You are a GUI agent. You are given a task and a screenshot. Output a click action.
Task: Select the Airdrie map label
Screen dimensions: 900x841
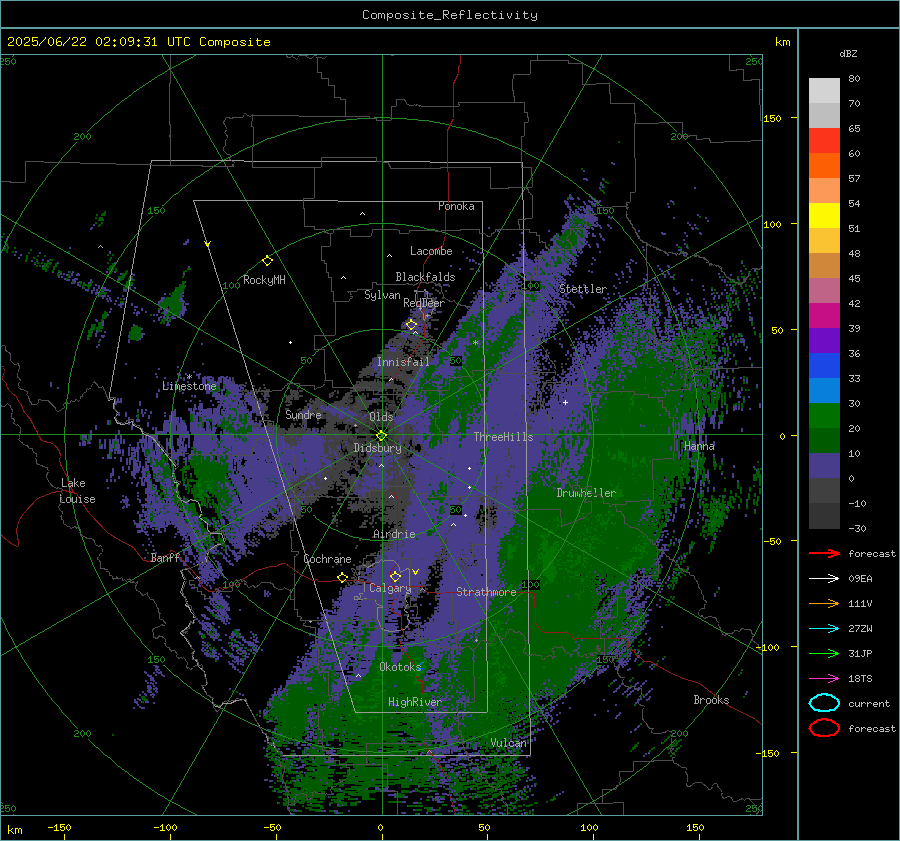394,534
